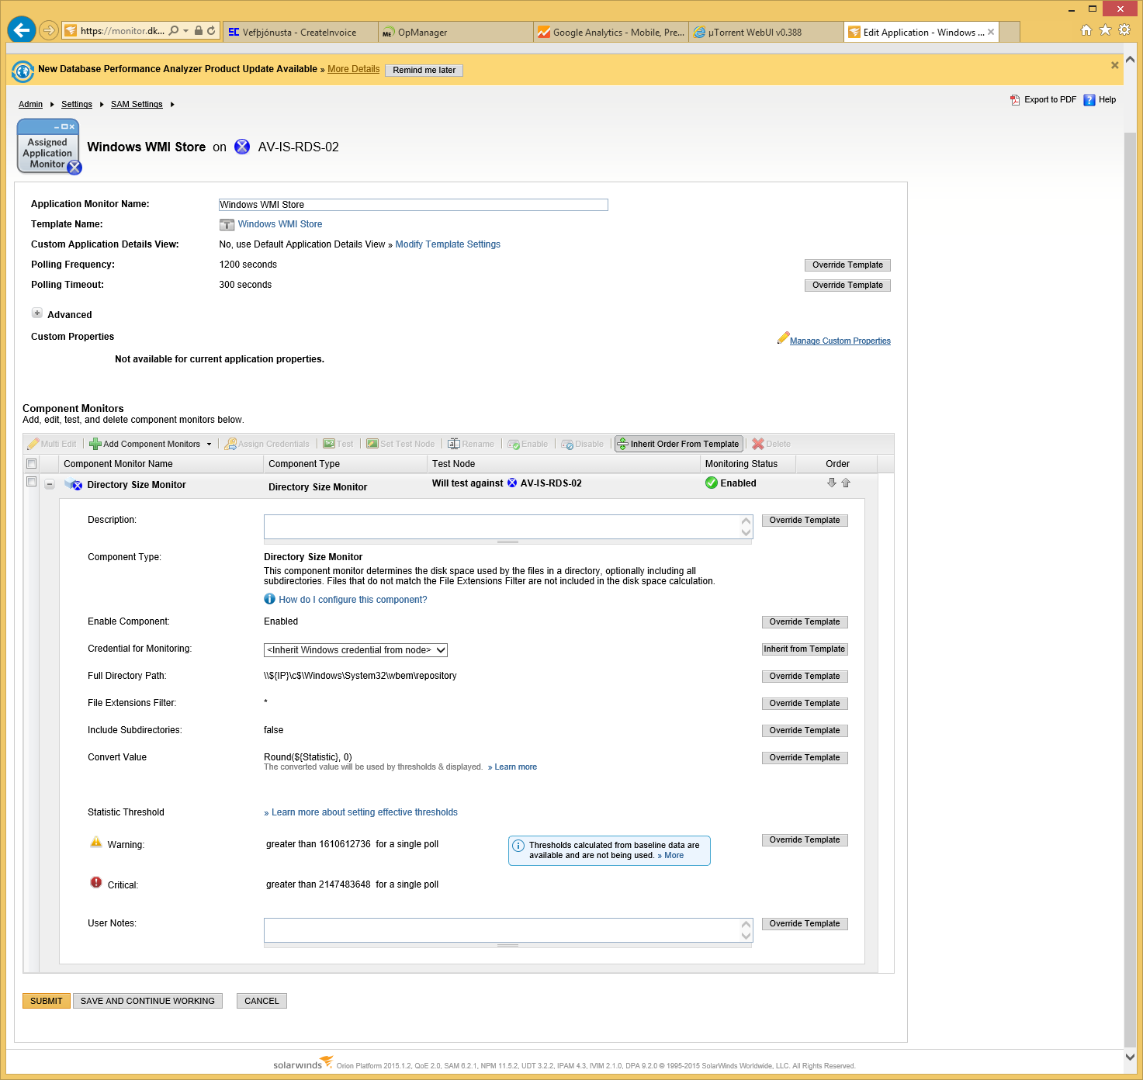This screenshot has width=1143, height=1080.
Task: Collapse the Directory Size Monitor row
Action: tap(50, 485)
